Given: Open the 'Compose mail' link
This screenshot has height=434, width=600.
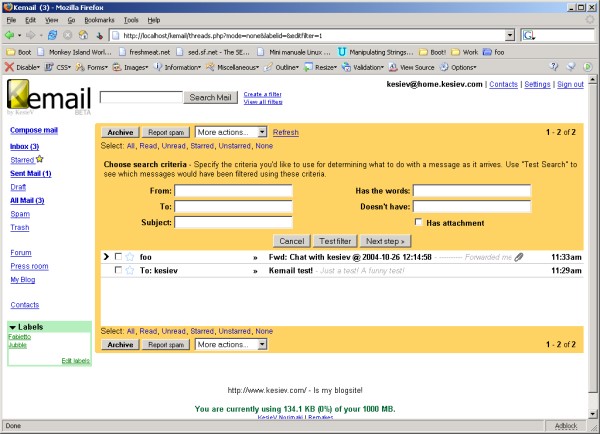Looking at the screenshot, I should (34, 130).
